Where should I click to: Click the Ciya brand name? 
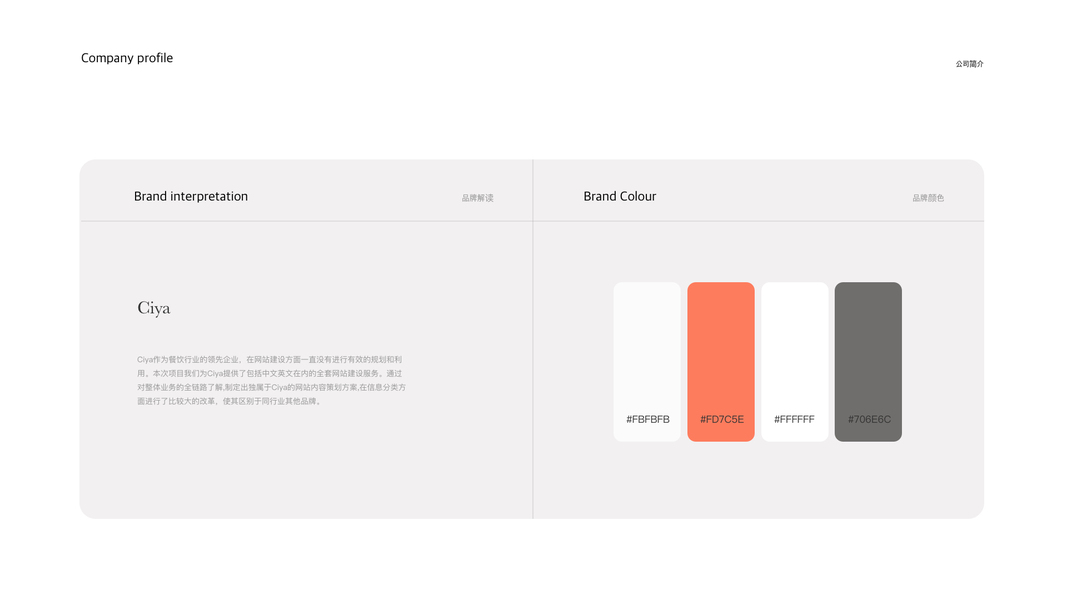tap(154, 309)
